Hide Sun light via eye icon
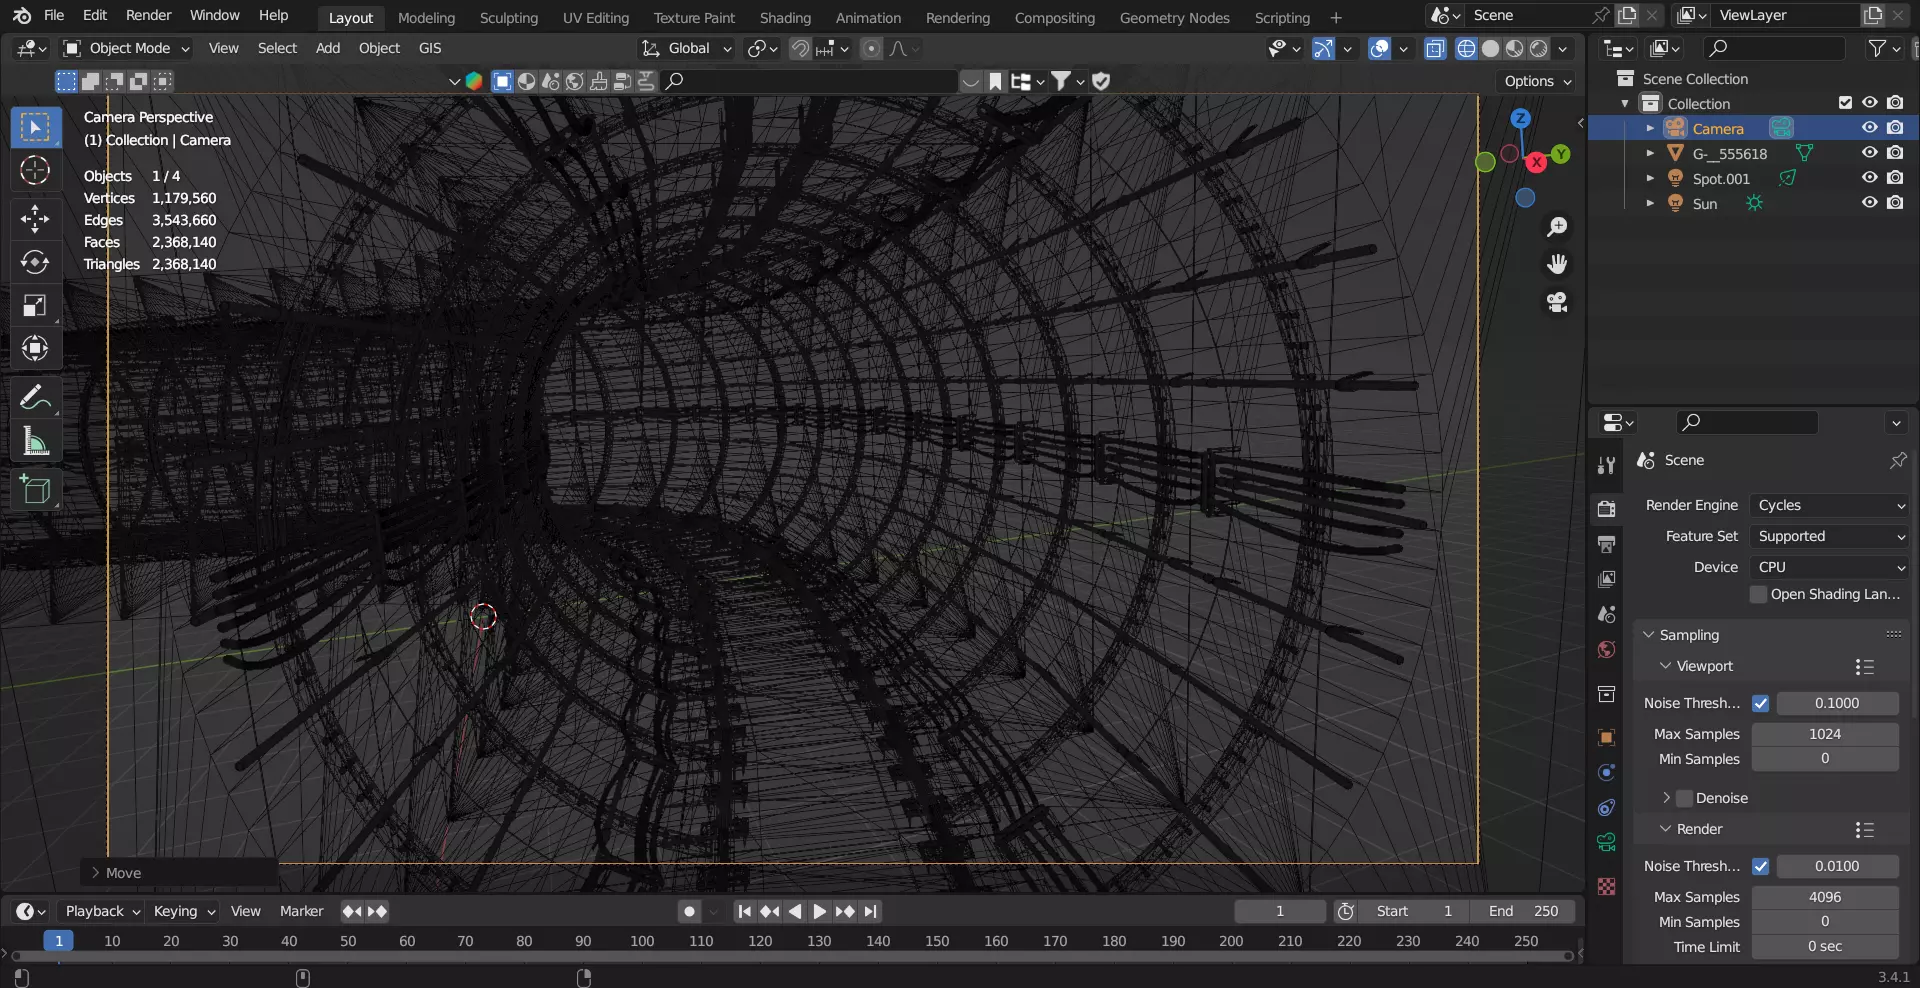 (1869, 203)
